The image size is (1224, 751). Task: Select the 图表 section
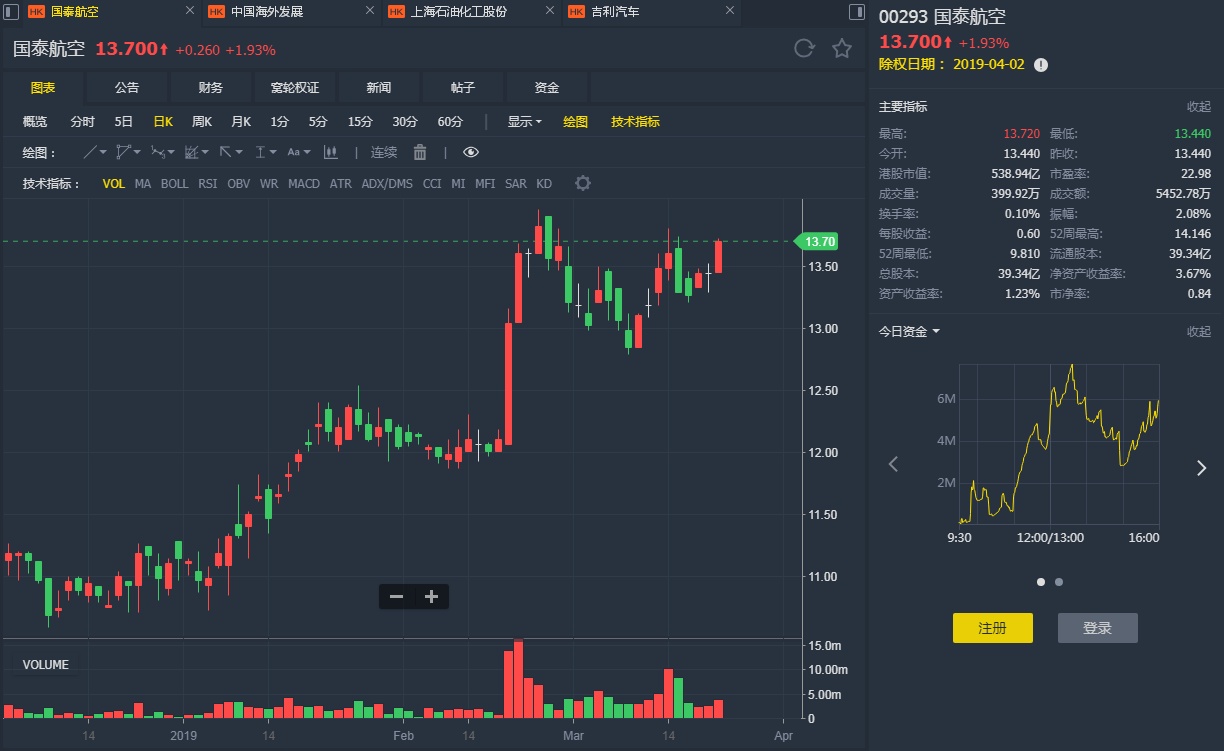pos(43,88)
